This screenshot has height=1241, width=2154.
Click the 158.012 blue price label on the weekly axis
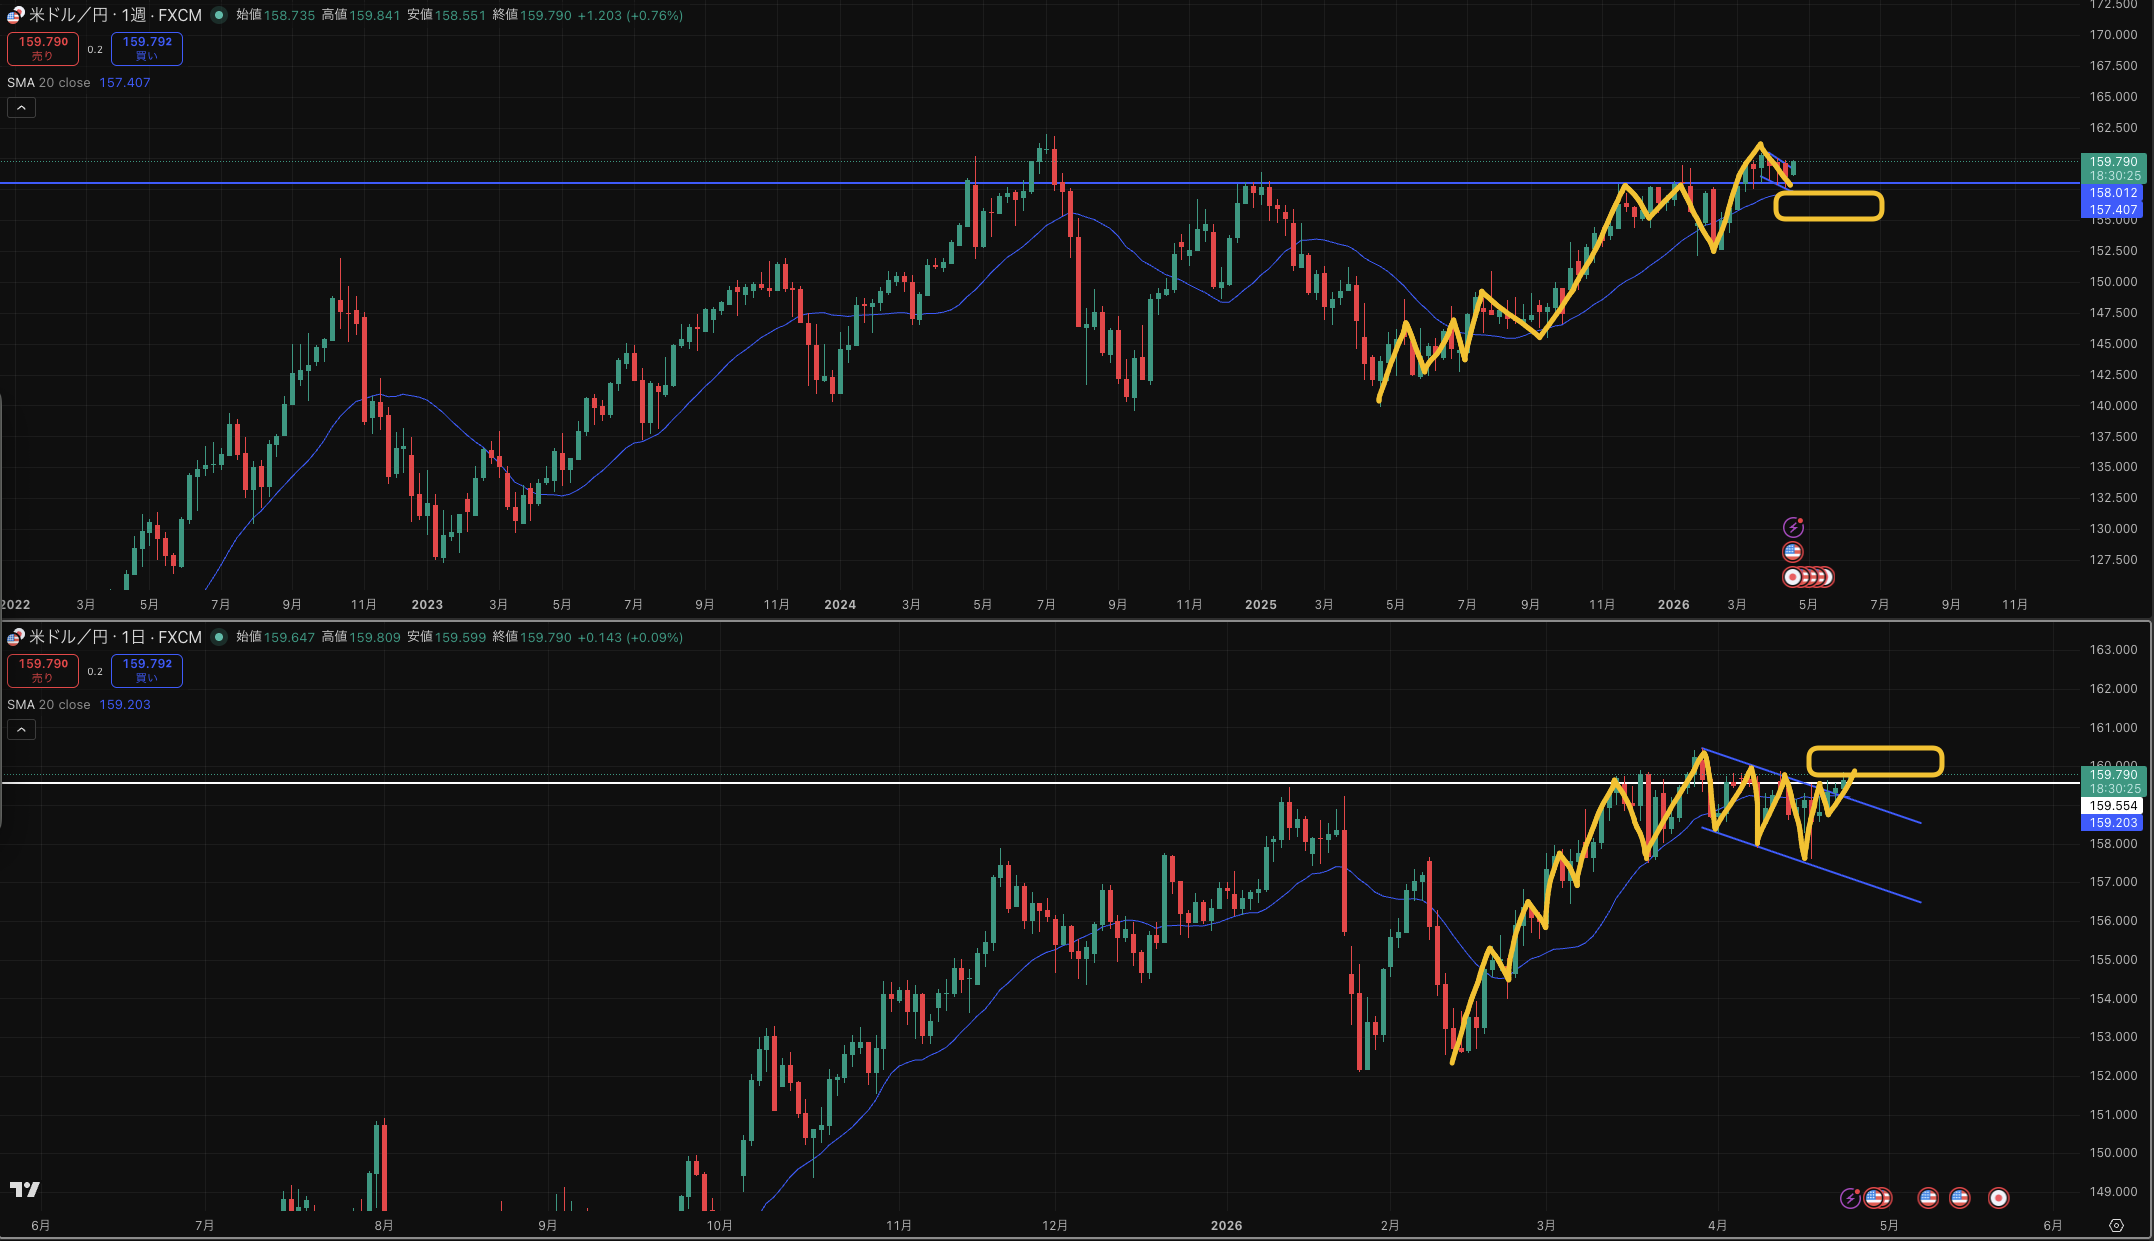point(2113,193)
